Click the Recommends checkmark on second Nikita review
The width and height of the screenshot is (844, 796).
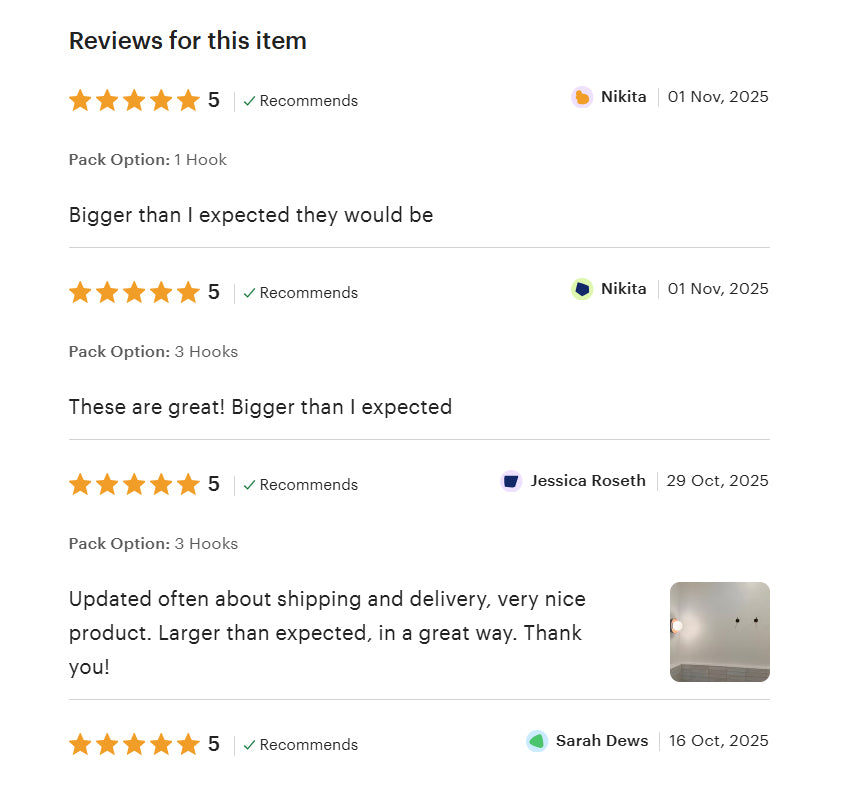(x=250, y=293)
